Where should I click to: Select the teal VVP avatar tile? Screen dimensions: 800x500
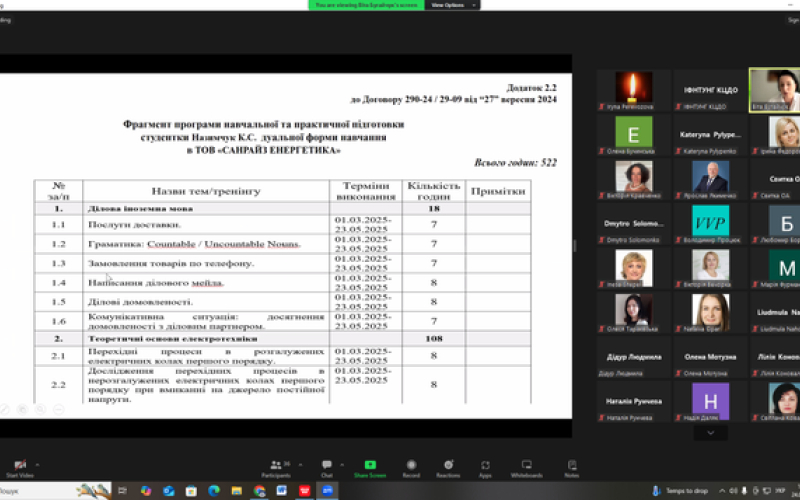[711, 224]
